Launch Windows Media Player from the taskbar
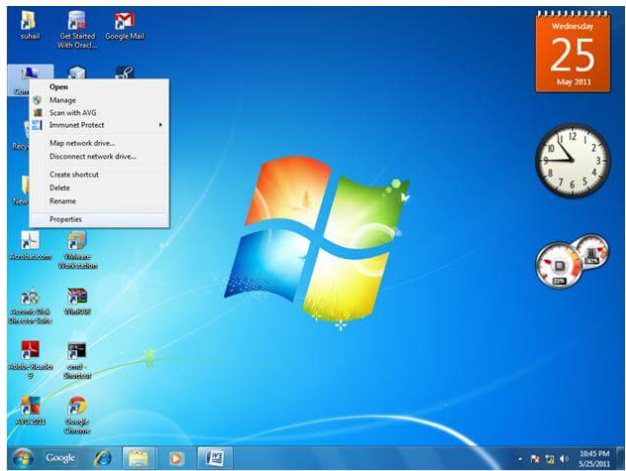 click(175, 458)
